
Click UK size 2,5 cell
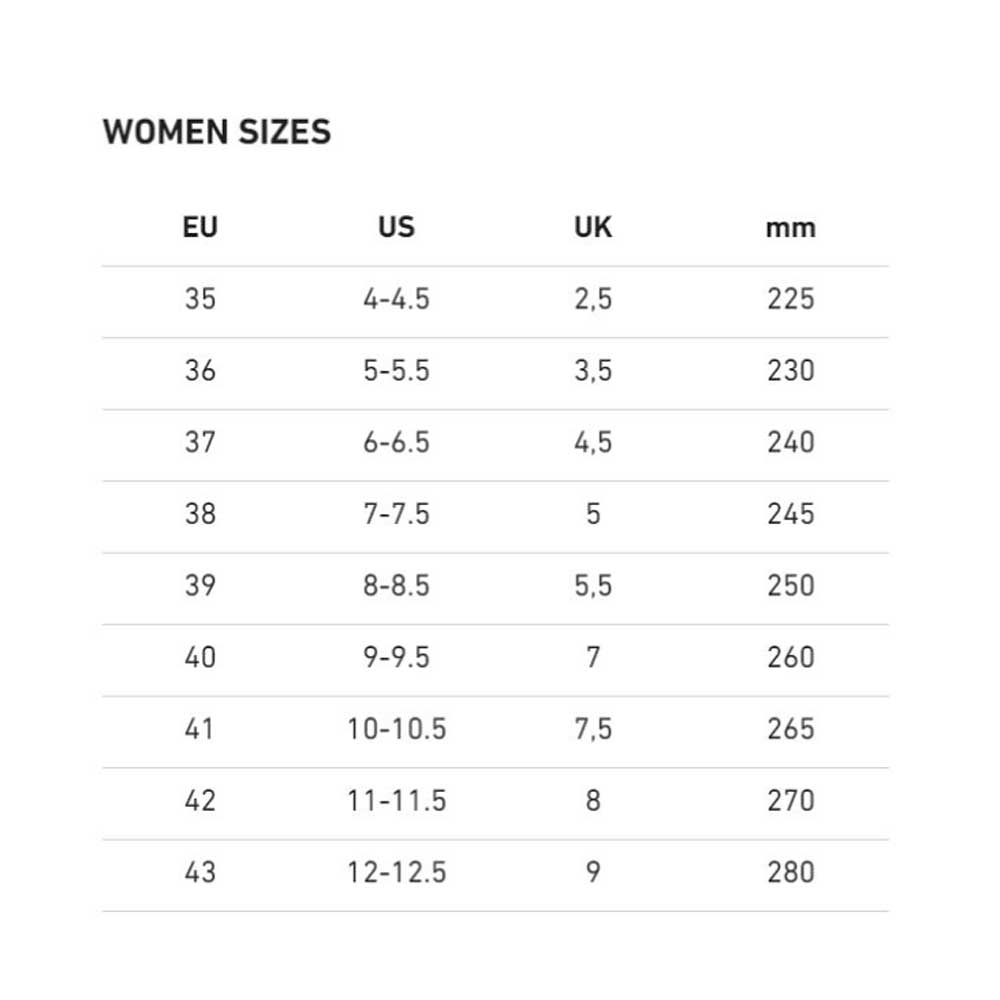tap(593, 298)
